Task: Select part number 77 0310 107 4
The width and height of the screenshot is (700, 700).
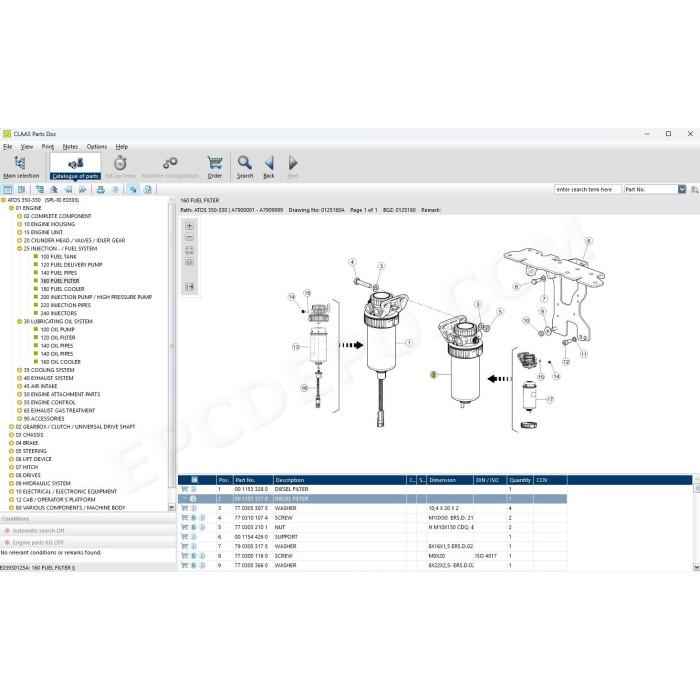Action: tap(251, 518)
